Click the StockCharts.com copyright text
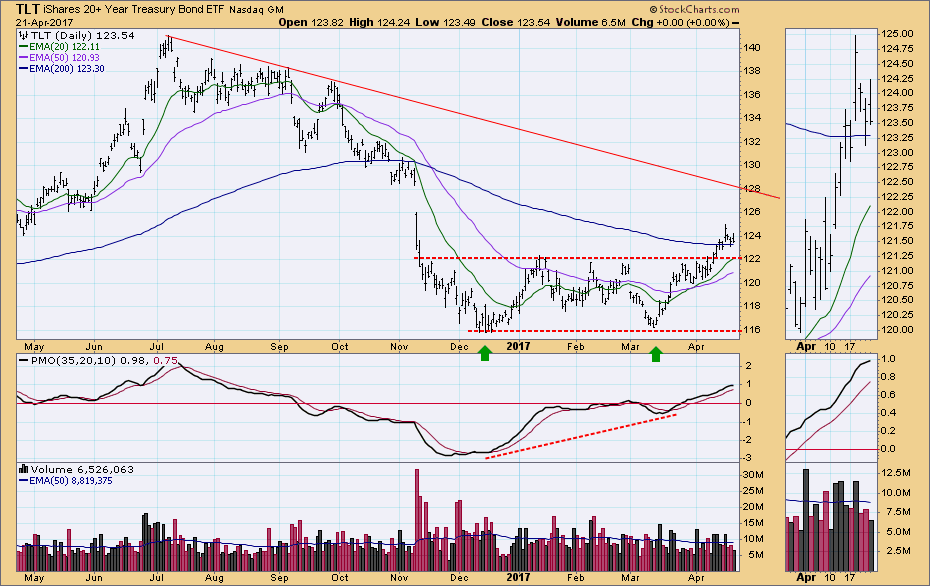 695,9
